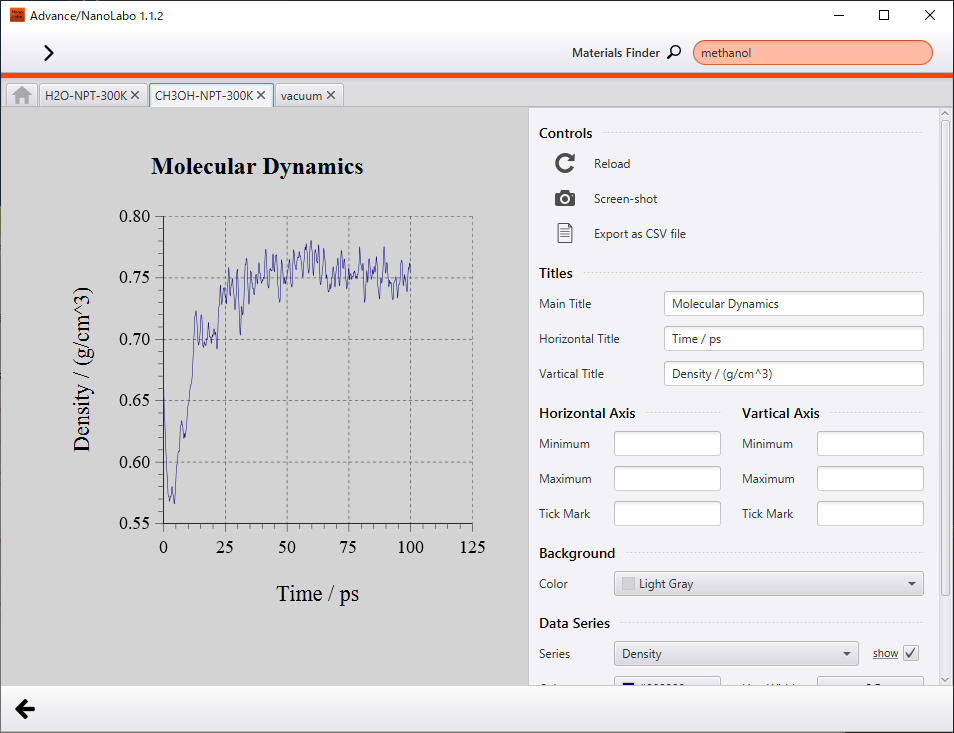Click the Reload label
Image resolution: width=954 pixels, height=733 pixels.
pos(612,164)
